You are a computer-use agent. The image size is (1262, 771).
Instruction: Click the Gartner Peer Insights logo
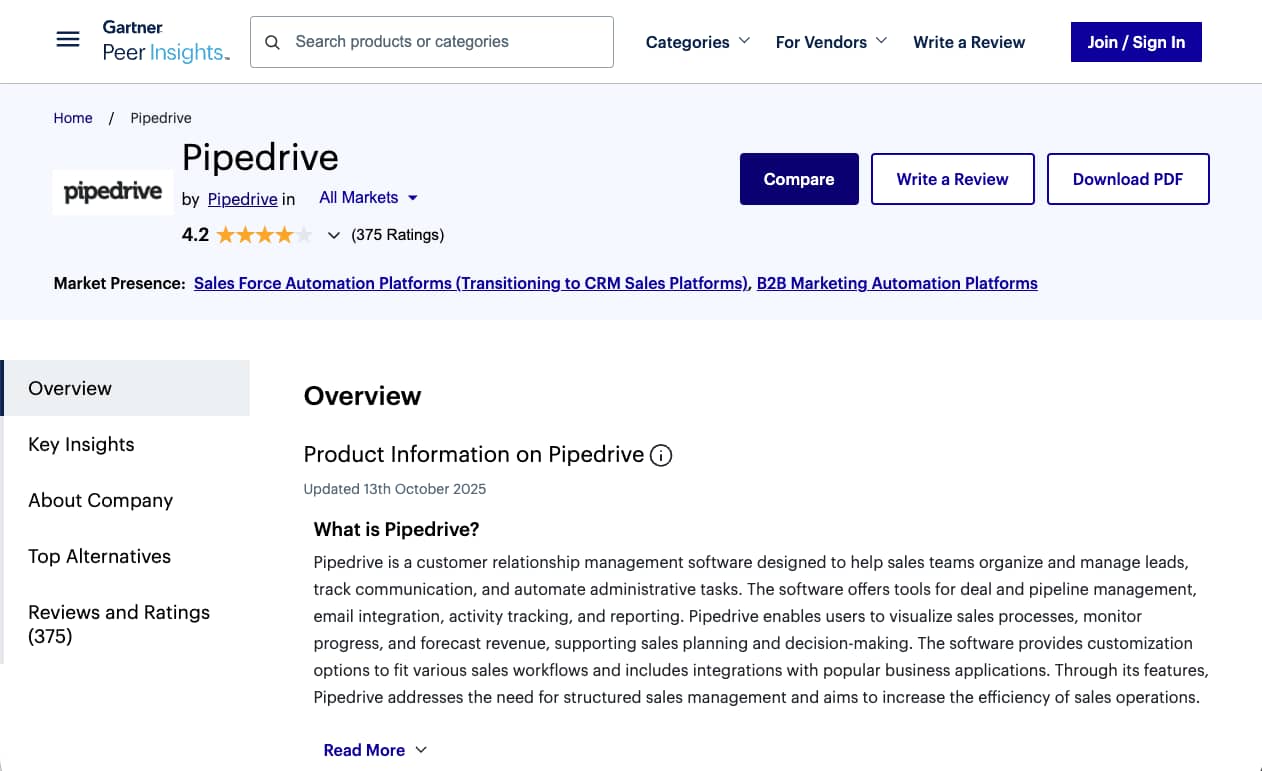pos(166,41)
